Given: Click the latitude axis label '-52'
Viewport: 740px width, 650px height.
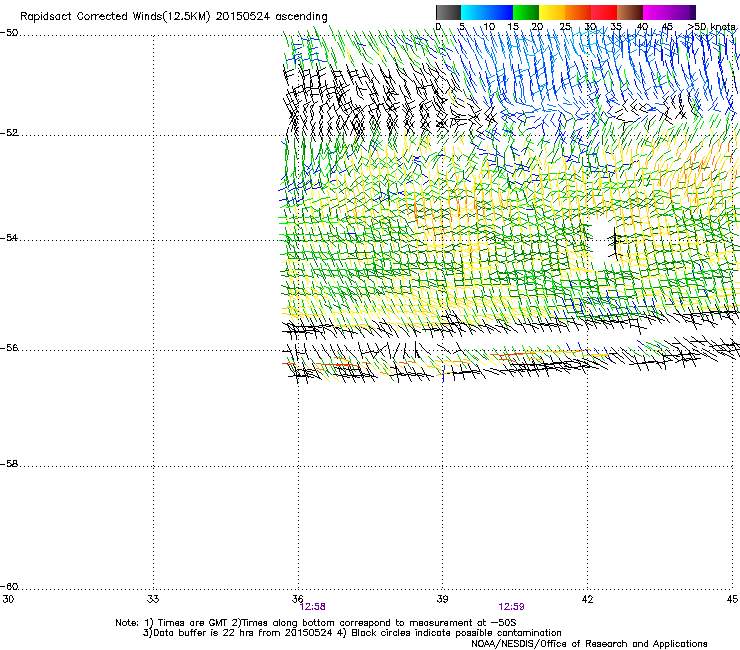Looking at the screenshot, I should [9, 133].
